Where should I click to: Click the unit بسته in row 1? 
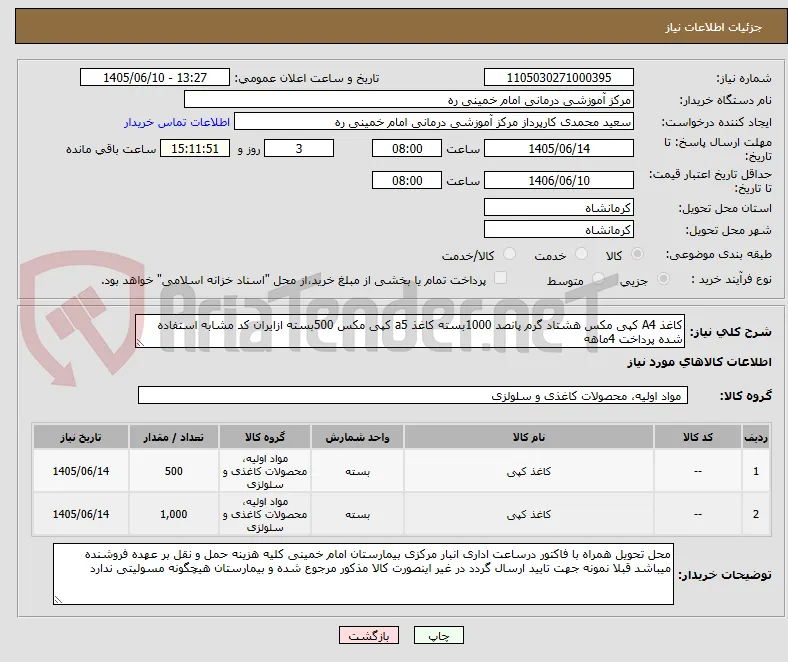(x=357, y=471)
